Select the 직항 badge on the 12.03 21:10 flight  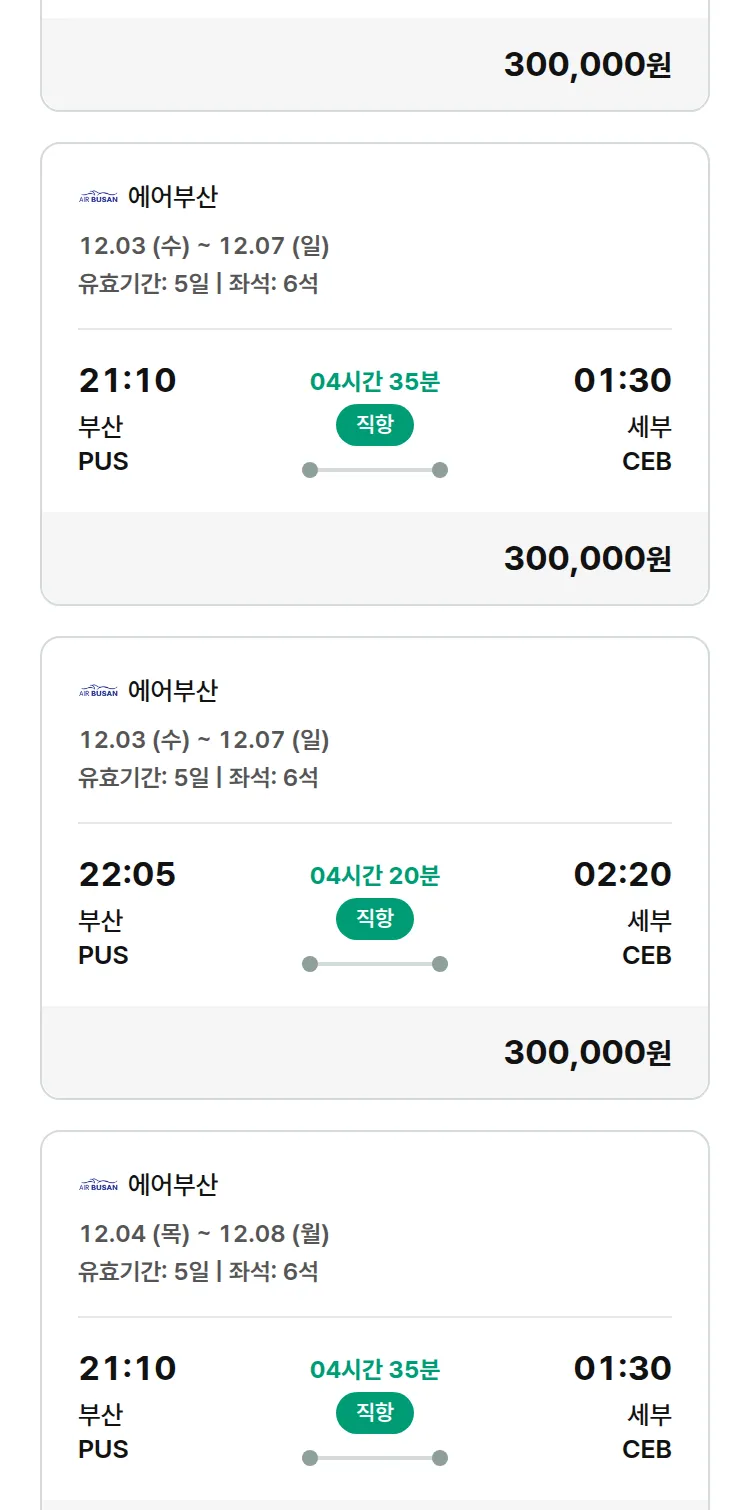pos(375,425)
